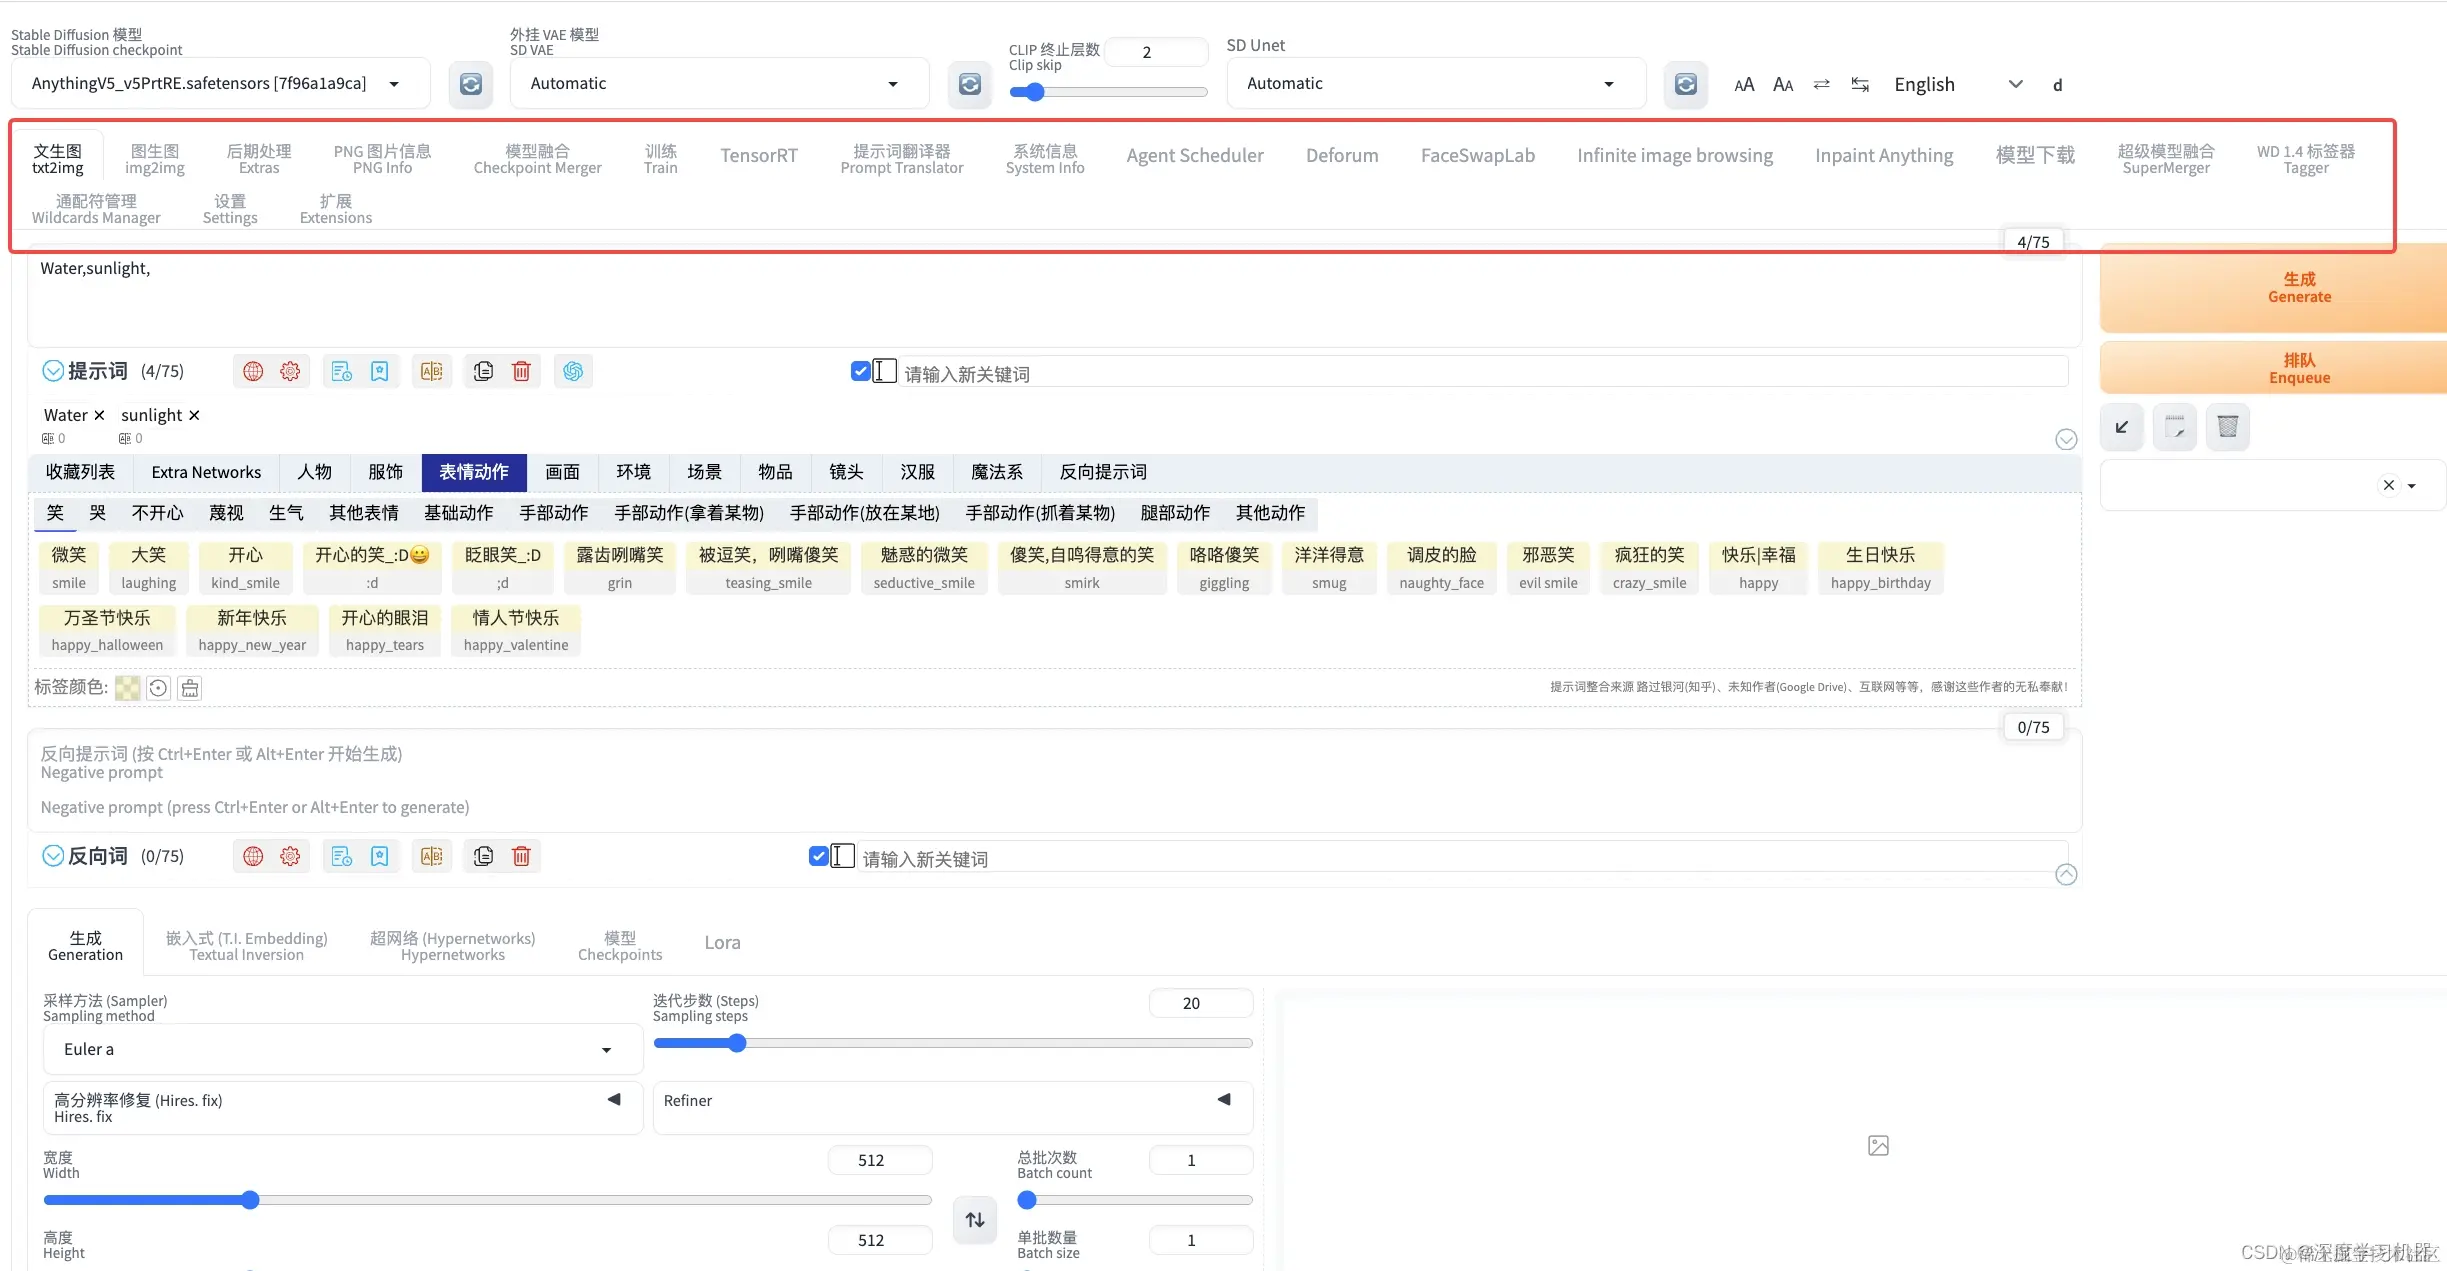Click the large-small 'AA' font size icon
The image size is (2447, 1271).
(x=1783, y=85)
